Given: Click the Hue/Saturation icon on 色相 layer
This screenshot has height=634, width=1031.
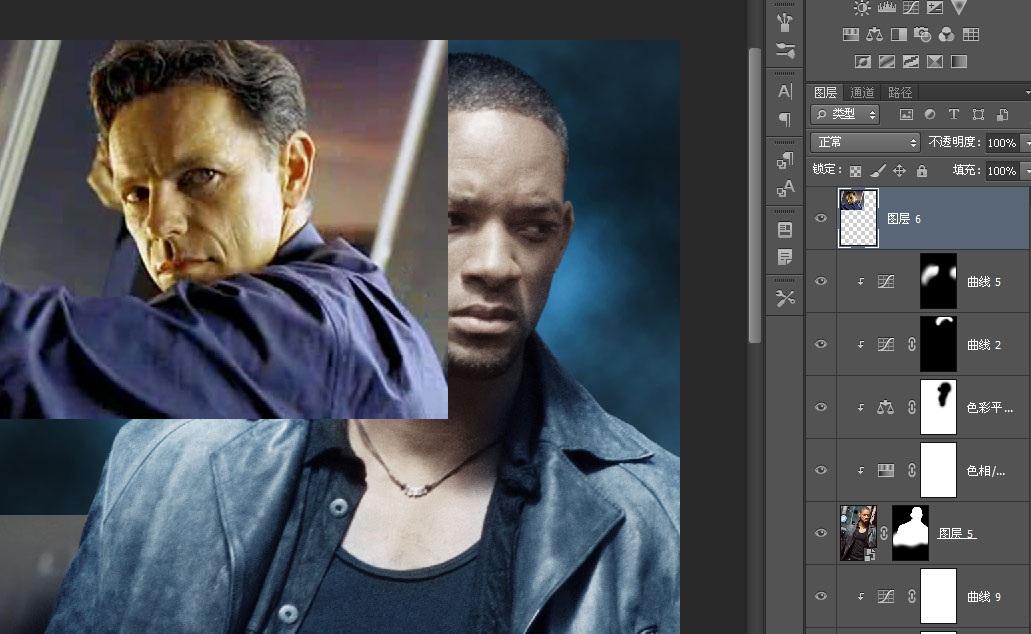Looking at the screenshot, I should point(886,470).
